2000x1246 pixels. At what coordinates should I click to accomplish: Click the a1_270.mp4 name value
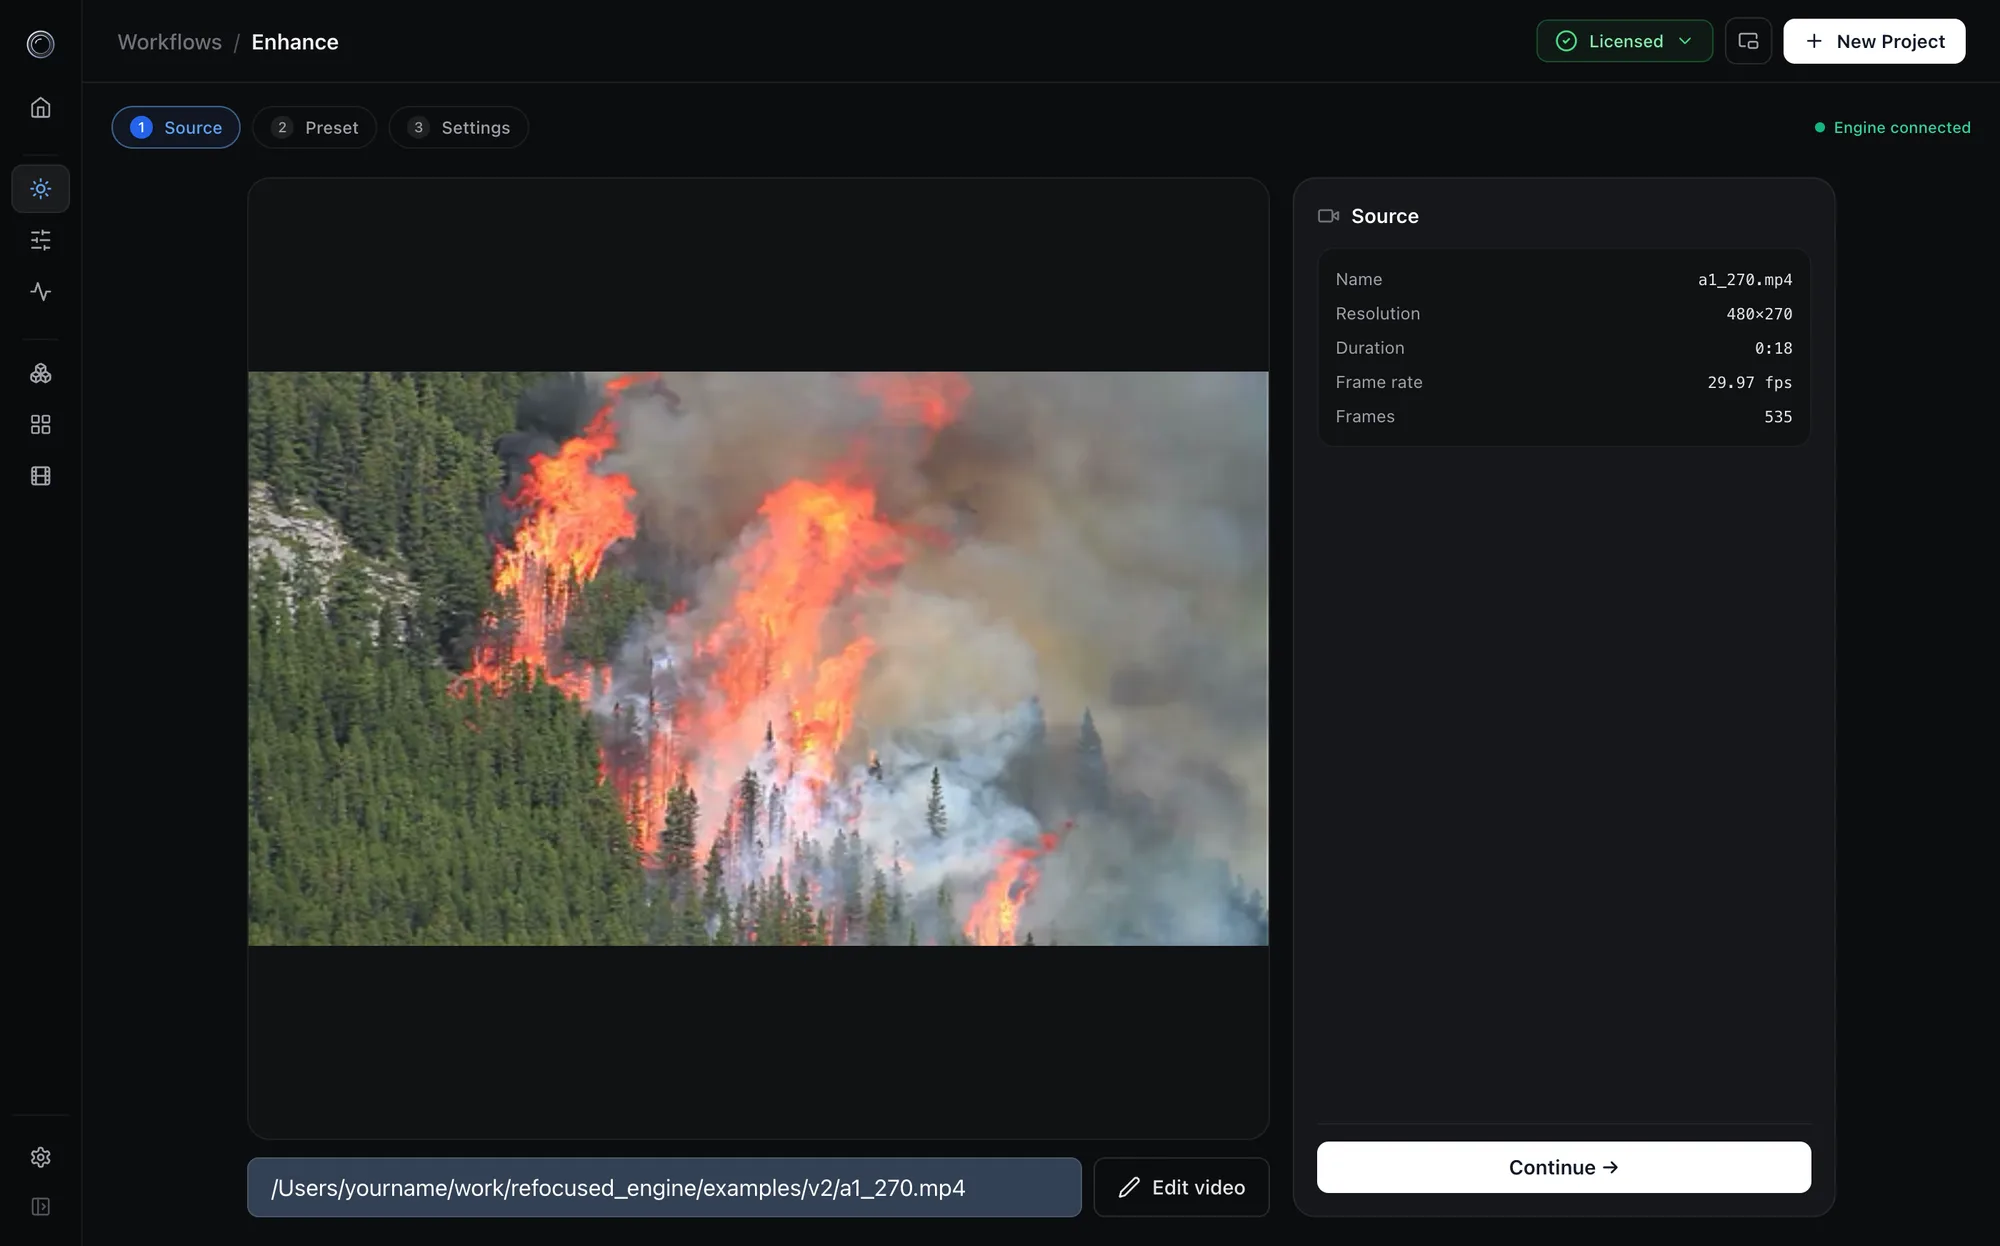coord(1745,280)
